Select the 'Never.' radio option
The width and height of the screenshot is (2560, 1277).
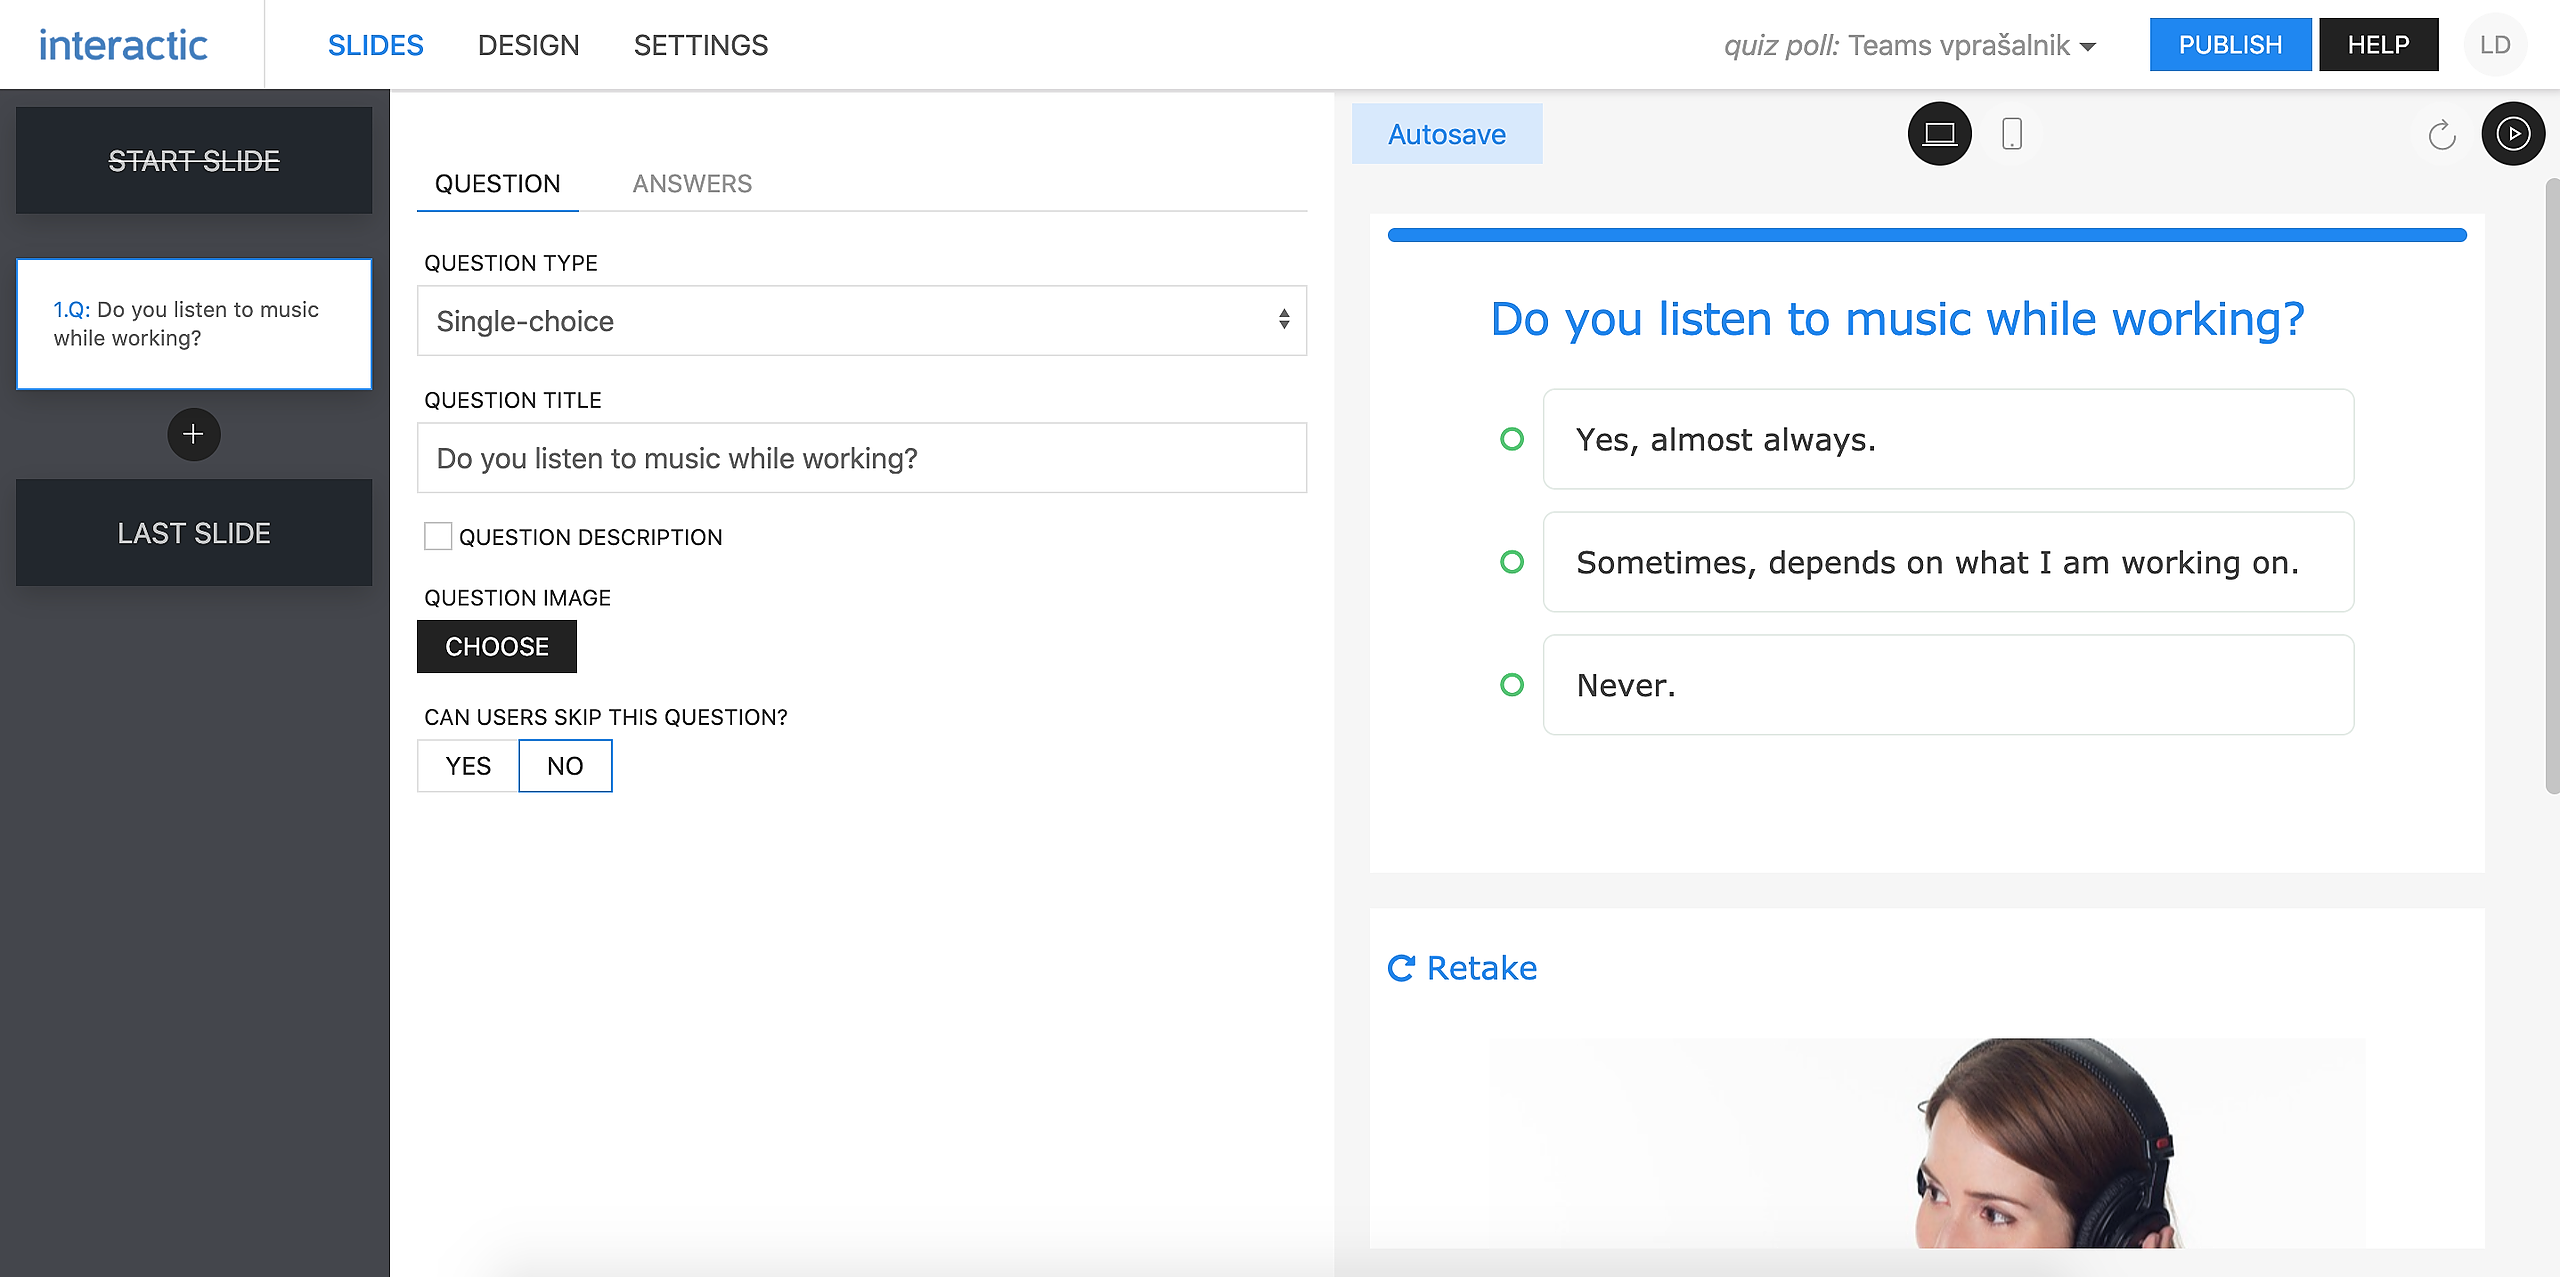pos(1512,685)
